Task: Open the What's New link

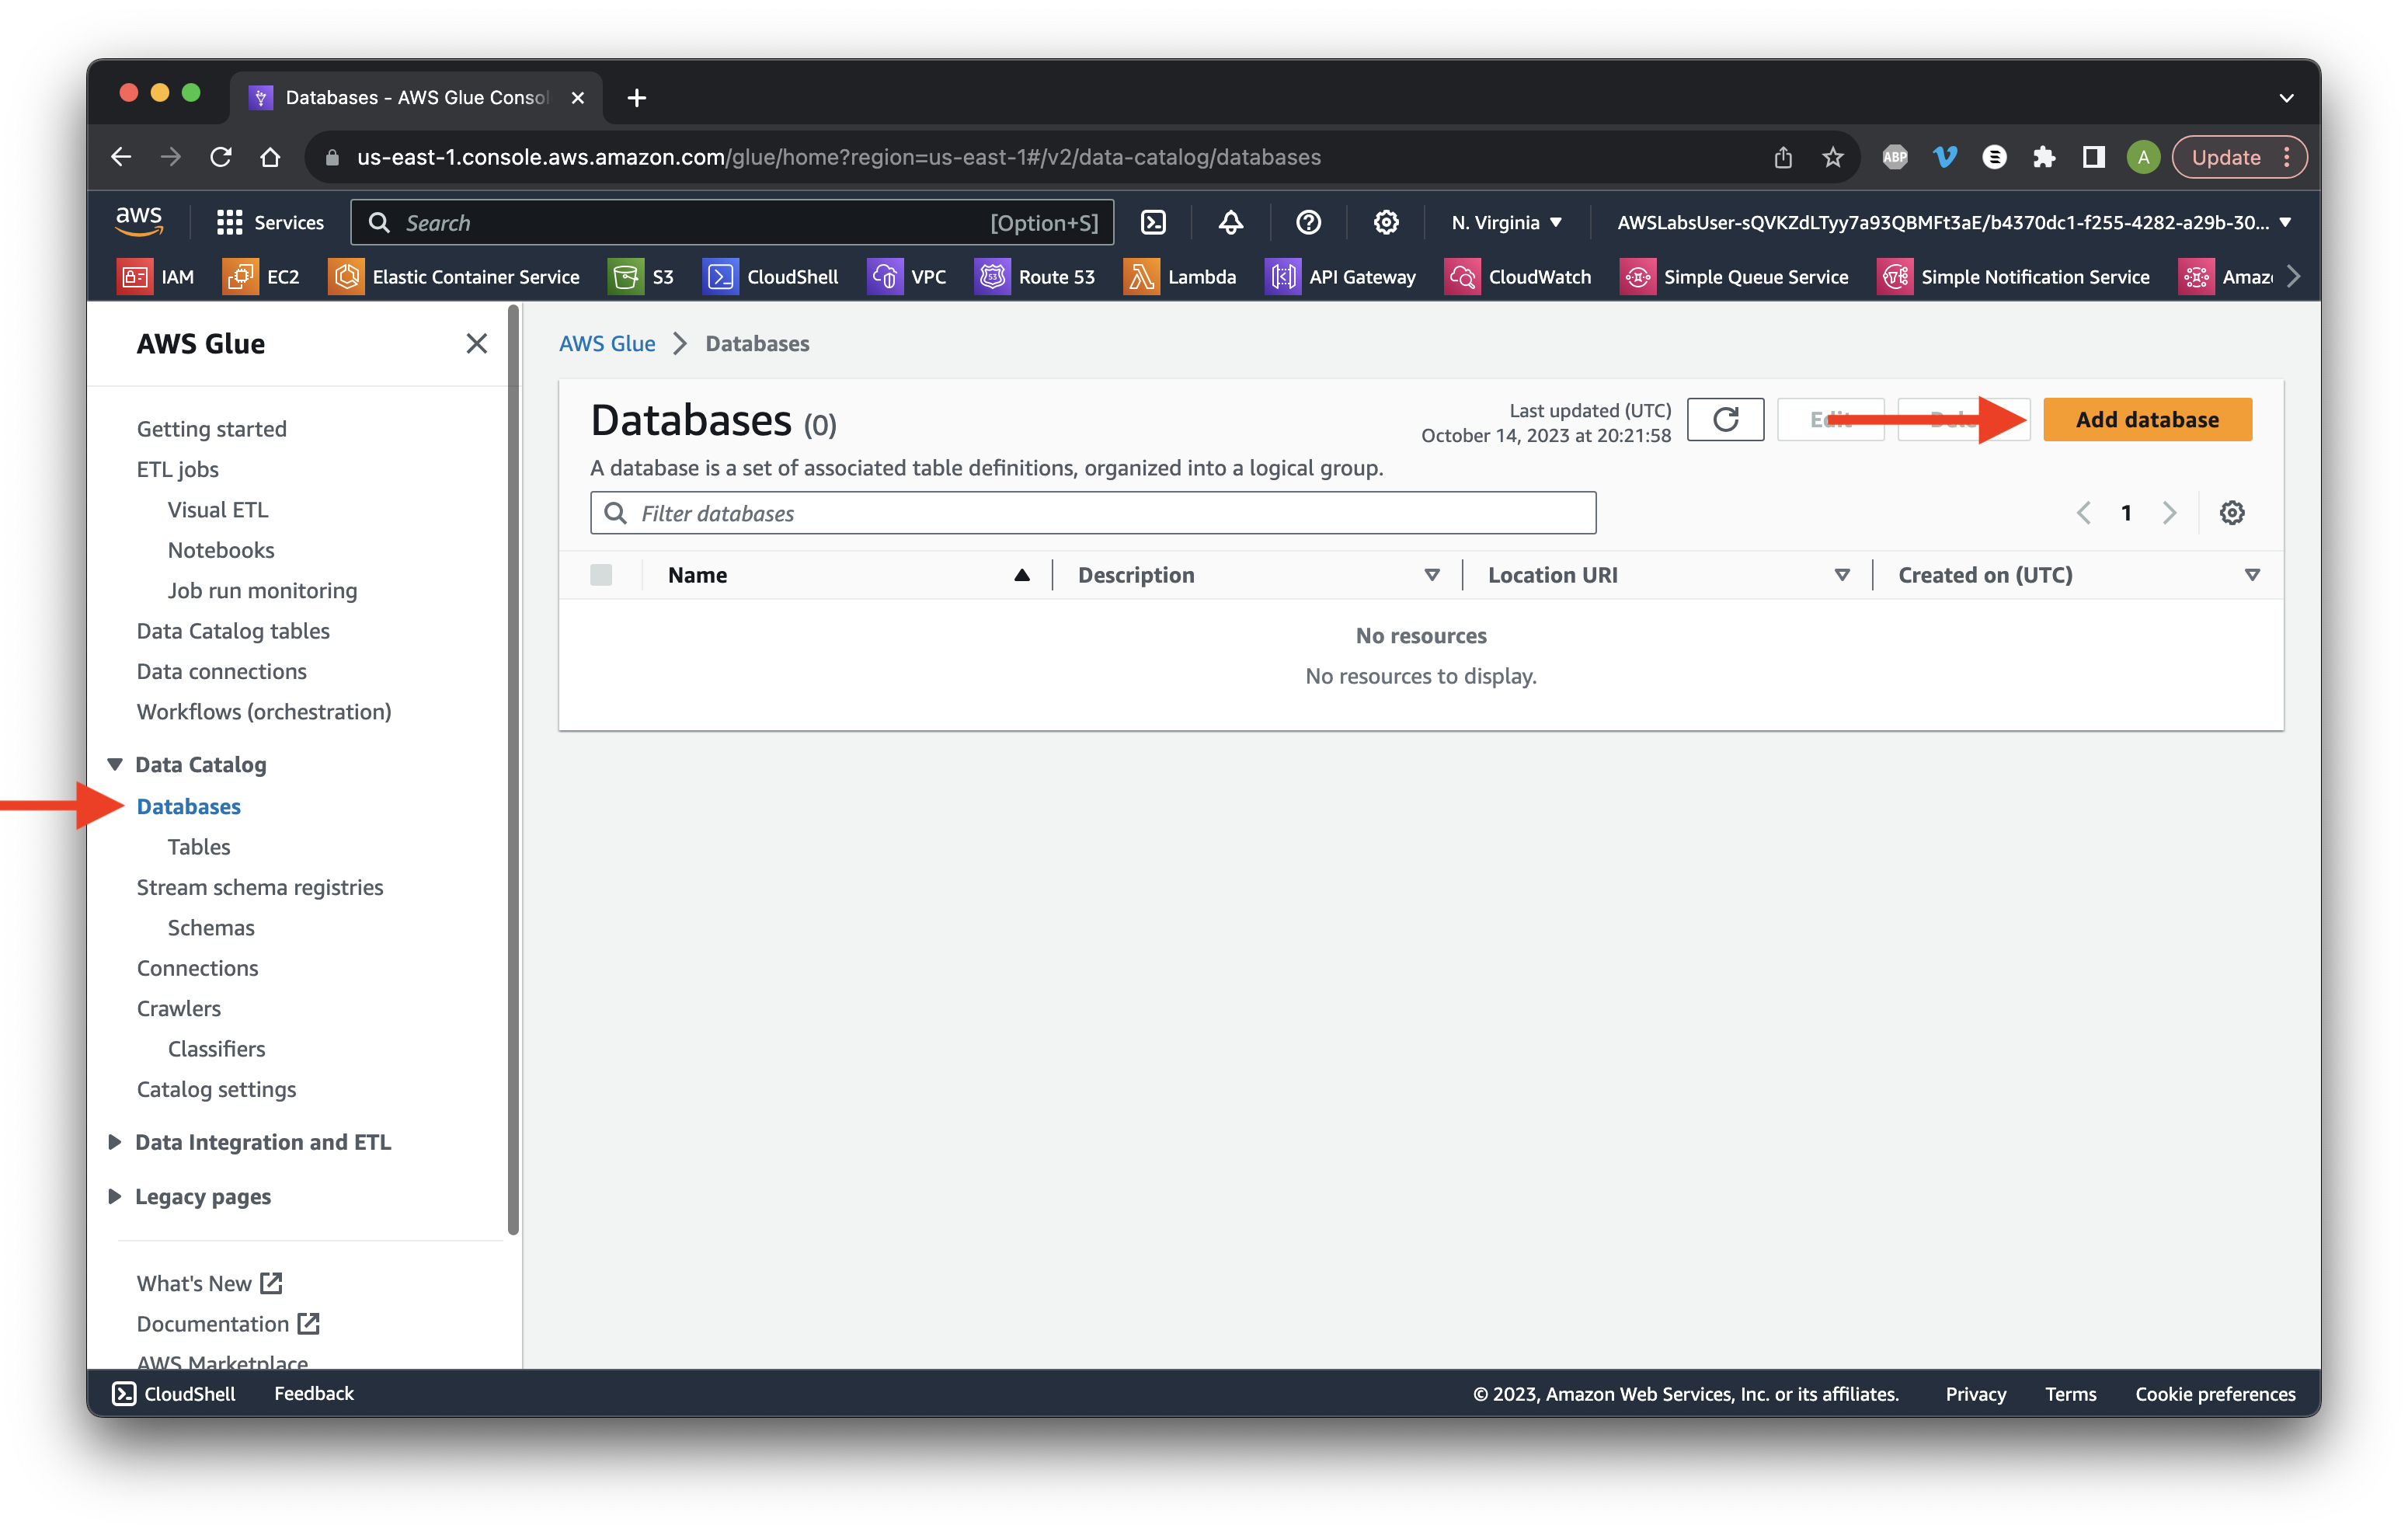Action: tap(209, 1283)
